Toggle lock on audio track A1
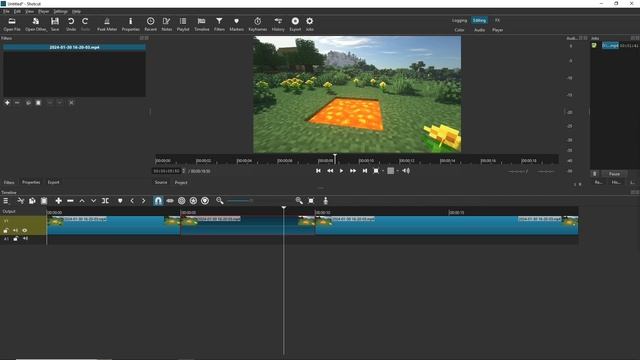Image resolution: width=640 pixels, height=360 pixels. (16, 239)
